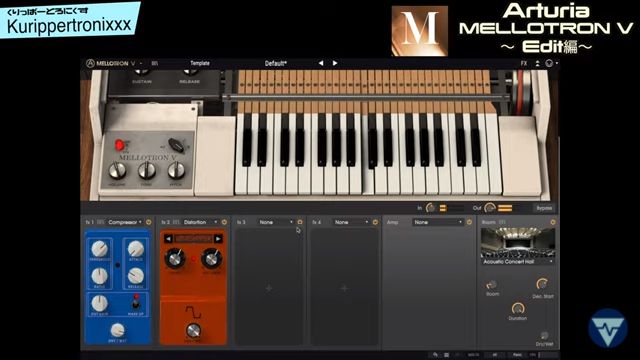640x360 pixels.
Task: Click the reverb Duration knob
Action: (518, 308)
